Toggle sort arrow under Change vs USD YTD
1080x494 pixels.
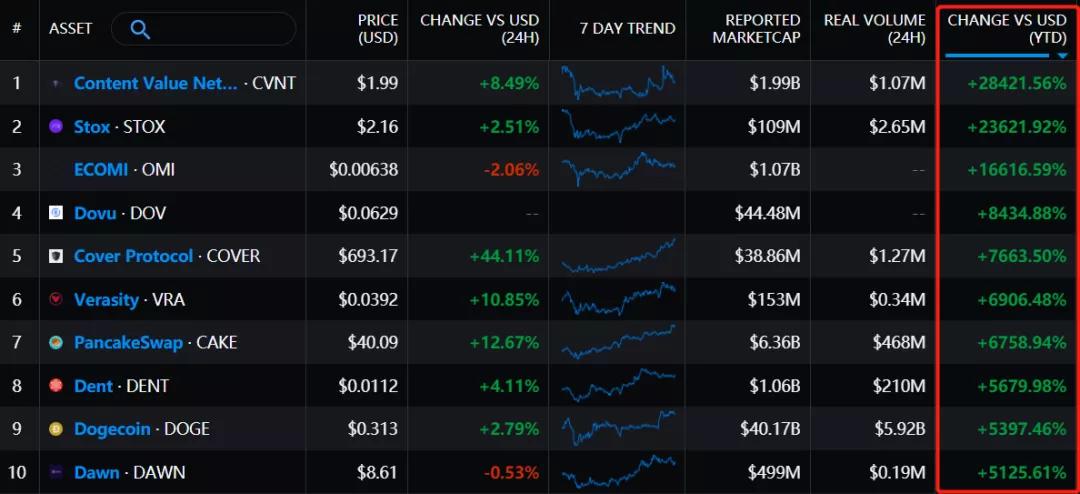tap(1062, 56)
